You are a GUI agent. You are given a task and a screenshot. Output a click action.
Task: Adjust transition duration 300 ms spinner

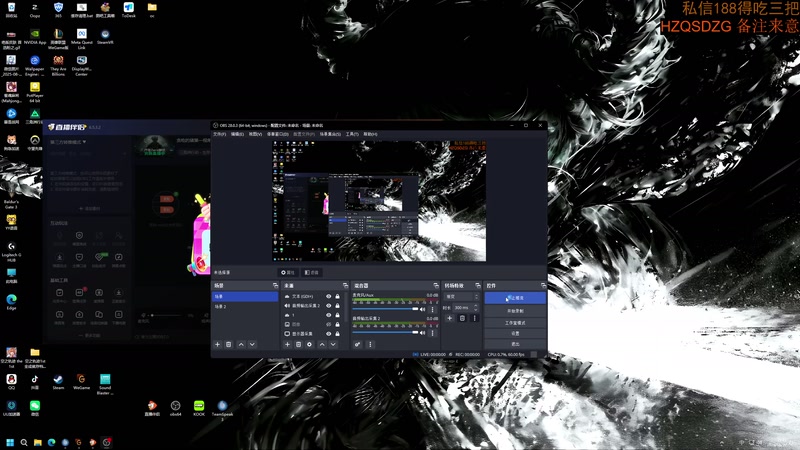coord(466,308)
